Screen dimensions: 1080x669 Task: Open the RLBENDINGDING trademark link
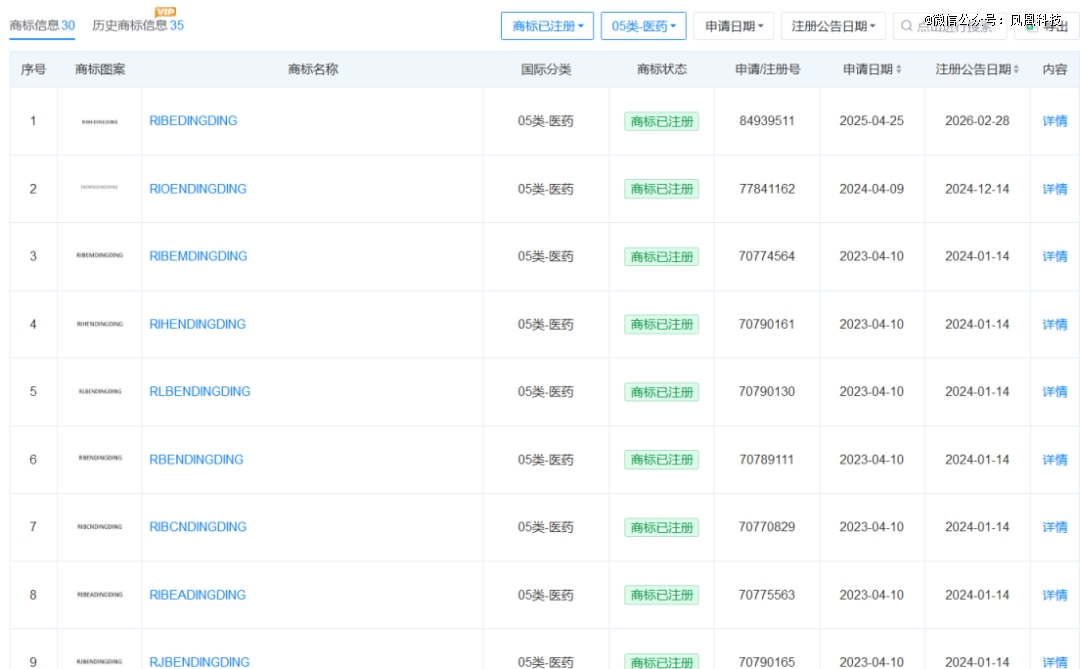click(x=200, y=391)
